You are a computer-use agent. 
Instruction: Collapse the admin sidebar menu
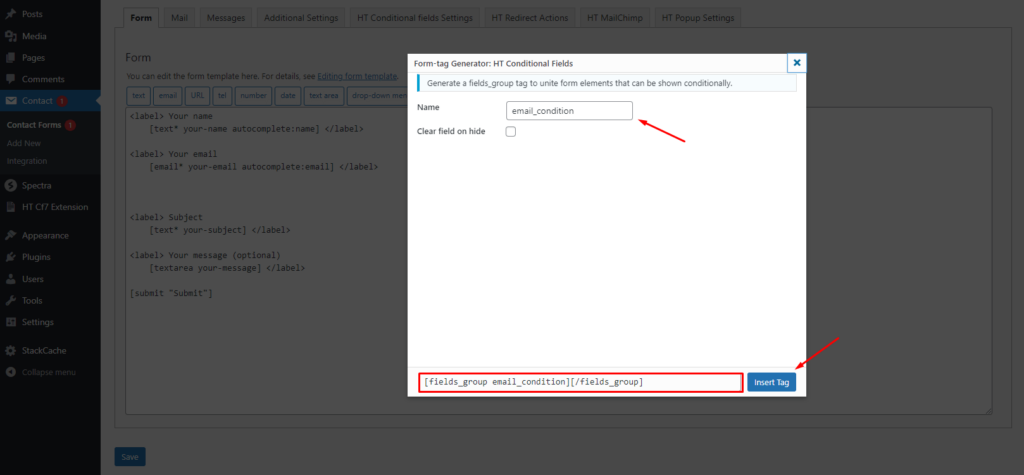(x=40, y=372)
